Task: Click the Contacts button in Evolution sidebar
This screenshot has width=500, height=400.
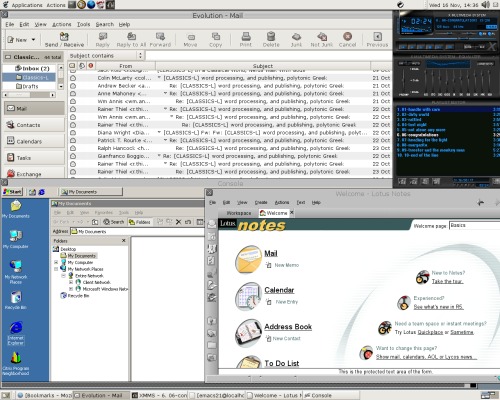Action: coord(34,125)
